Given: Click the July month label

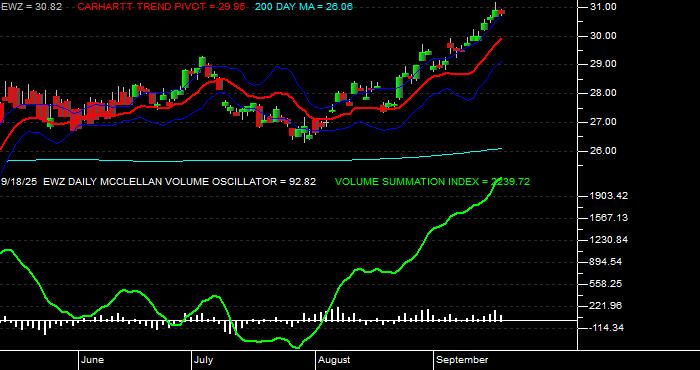Looking at the screenshot, I should (205, 360).
